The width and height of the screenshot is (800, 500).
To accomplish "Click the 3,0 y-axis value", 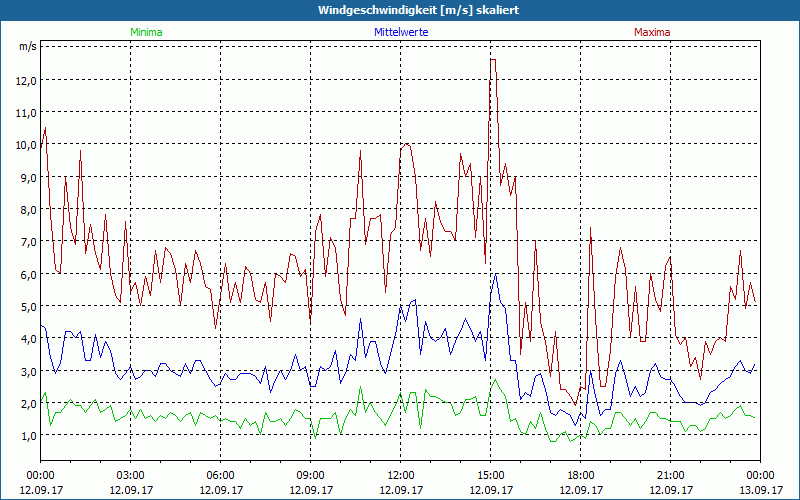I will [x=29, y=371].
